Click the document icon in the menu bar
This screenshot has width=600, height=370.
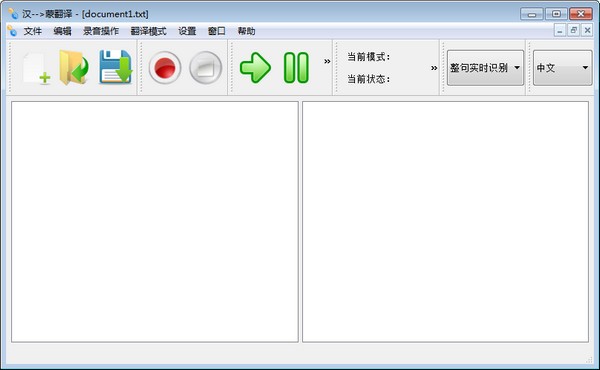(12, 31)
